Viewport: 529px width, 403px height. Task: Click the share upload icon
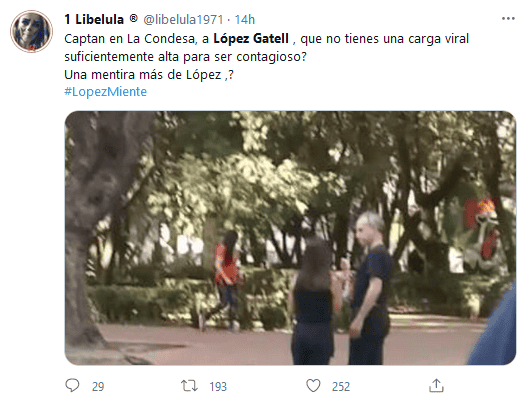click(x=436, y=385)
